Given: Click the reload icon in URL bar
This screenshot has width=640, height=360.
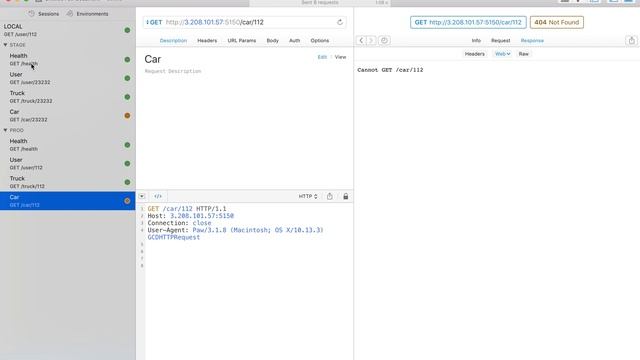Looking at the screenshot, I should [340, 22].
